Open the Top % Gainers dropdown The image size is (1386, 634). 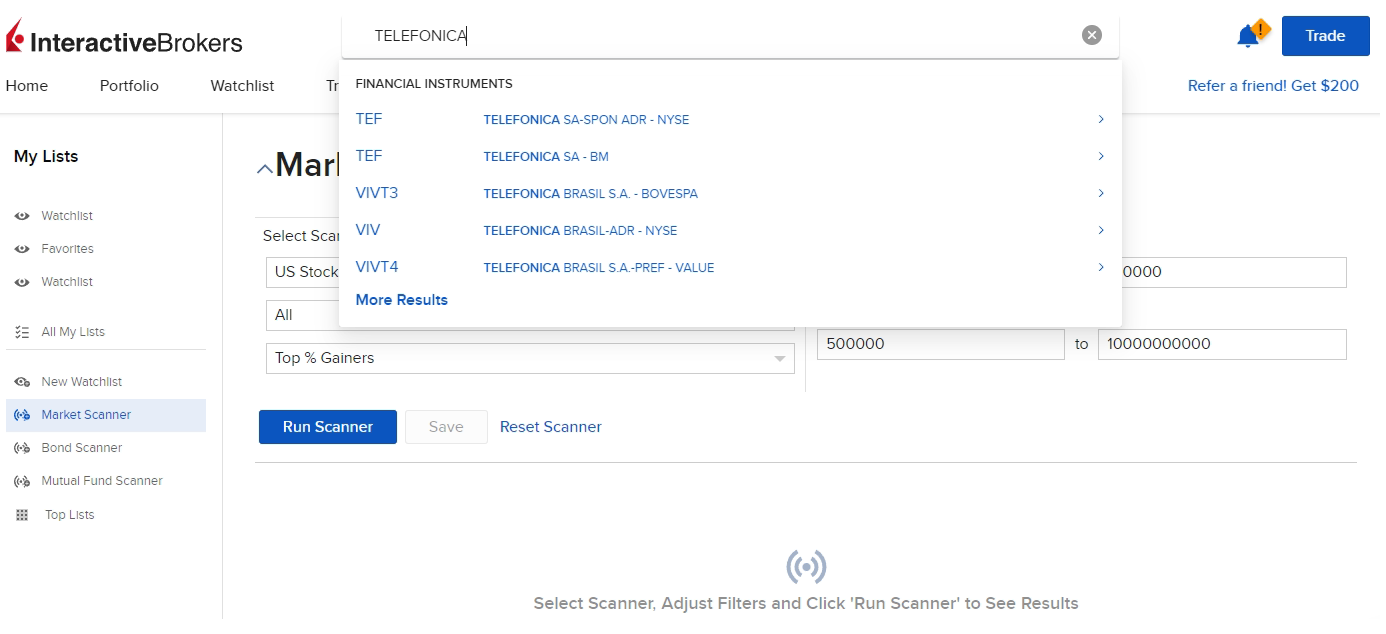tap(530, 358)
